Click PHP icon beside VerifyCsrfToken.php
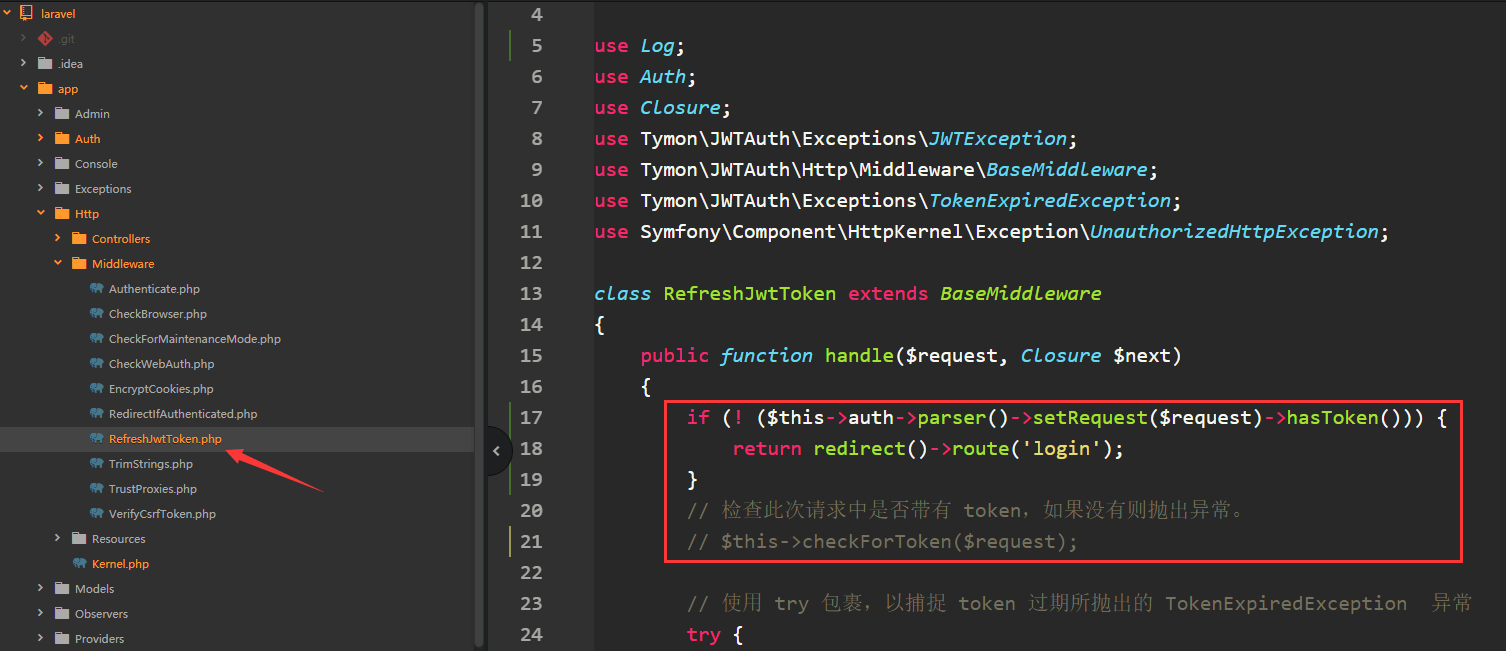This screenshot has width=1506, height=651. [96, 513]
